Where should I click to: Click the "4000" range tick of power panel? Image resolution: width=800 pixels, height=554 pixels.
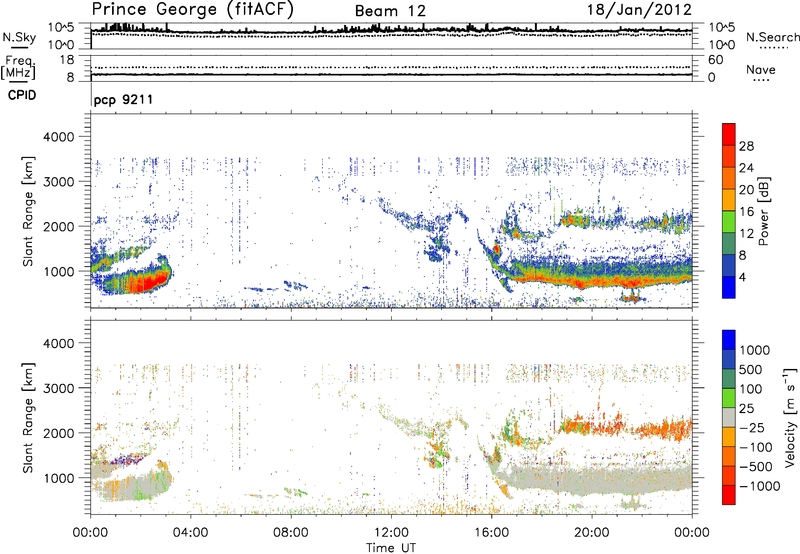tap(59, 137)
